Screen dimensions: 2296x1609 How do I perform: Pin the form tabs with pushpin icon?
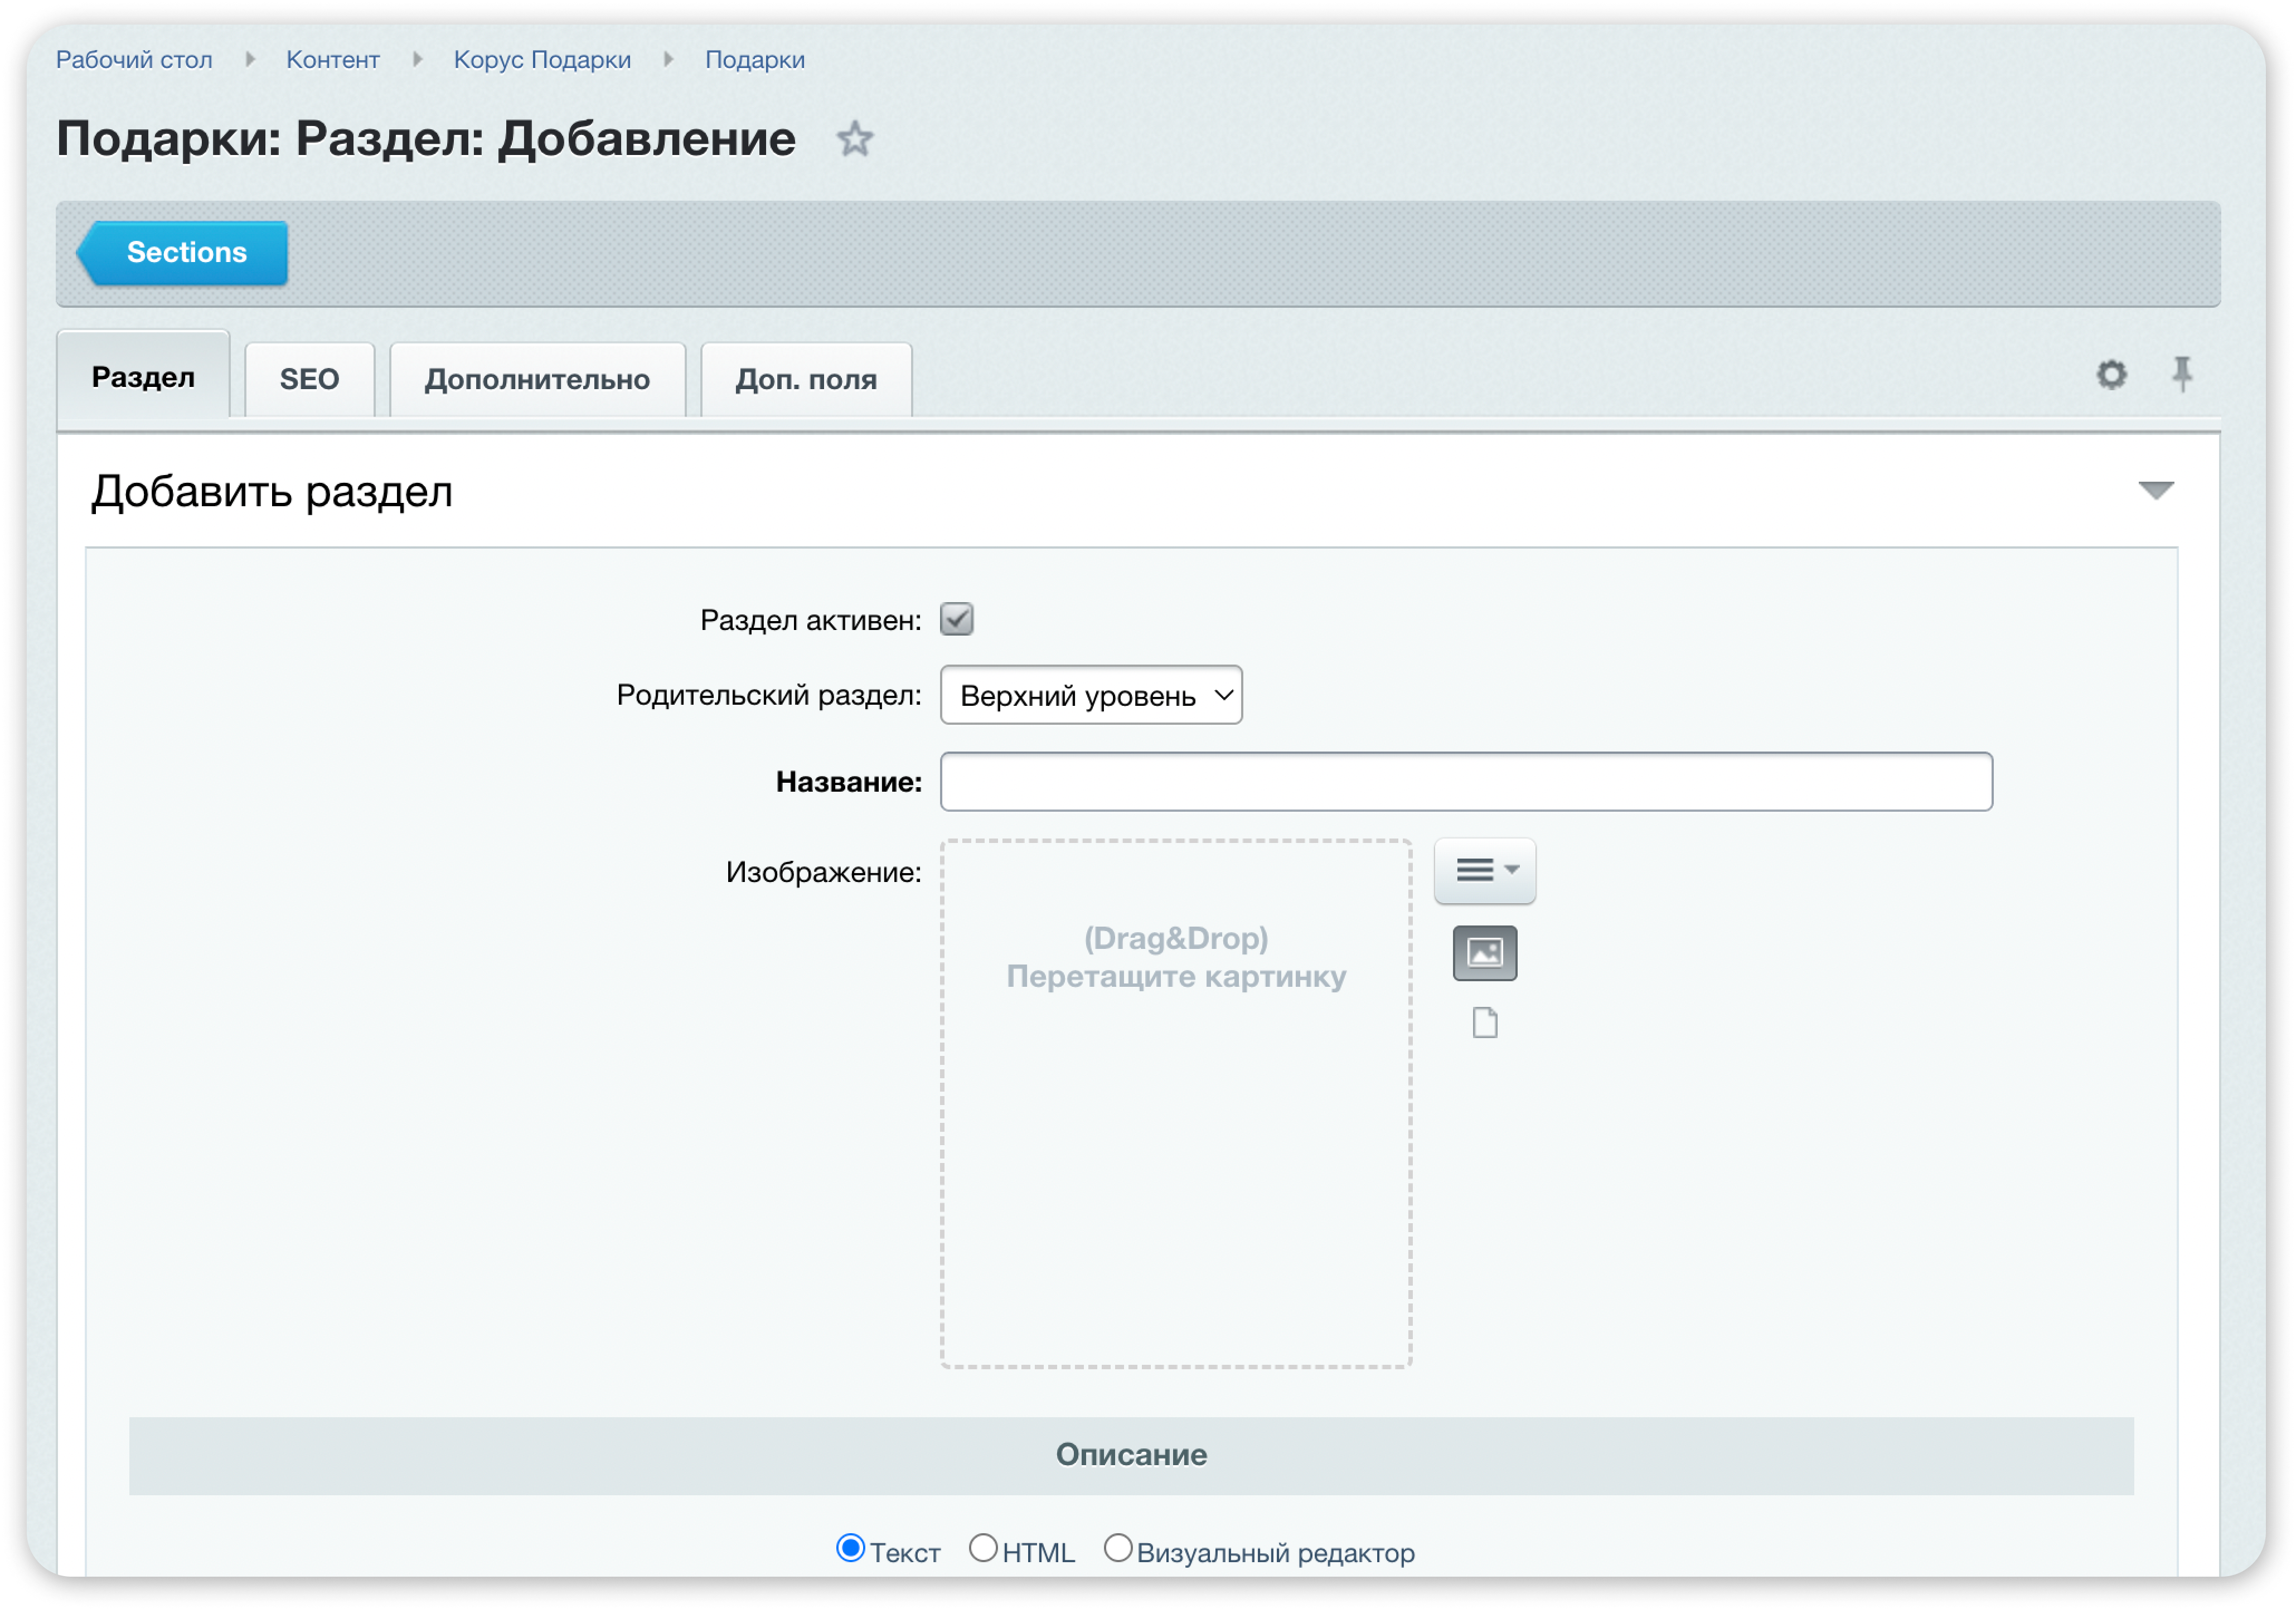(2182, 375)
